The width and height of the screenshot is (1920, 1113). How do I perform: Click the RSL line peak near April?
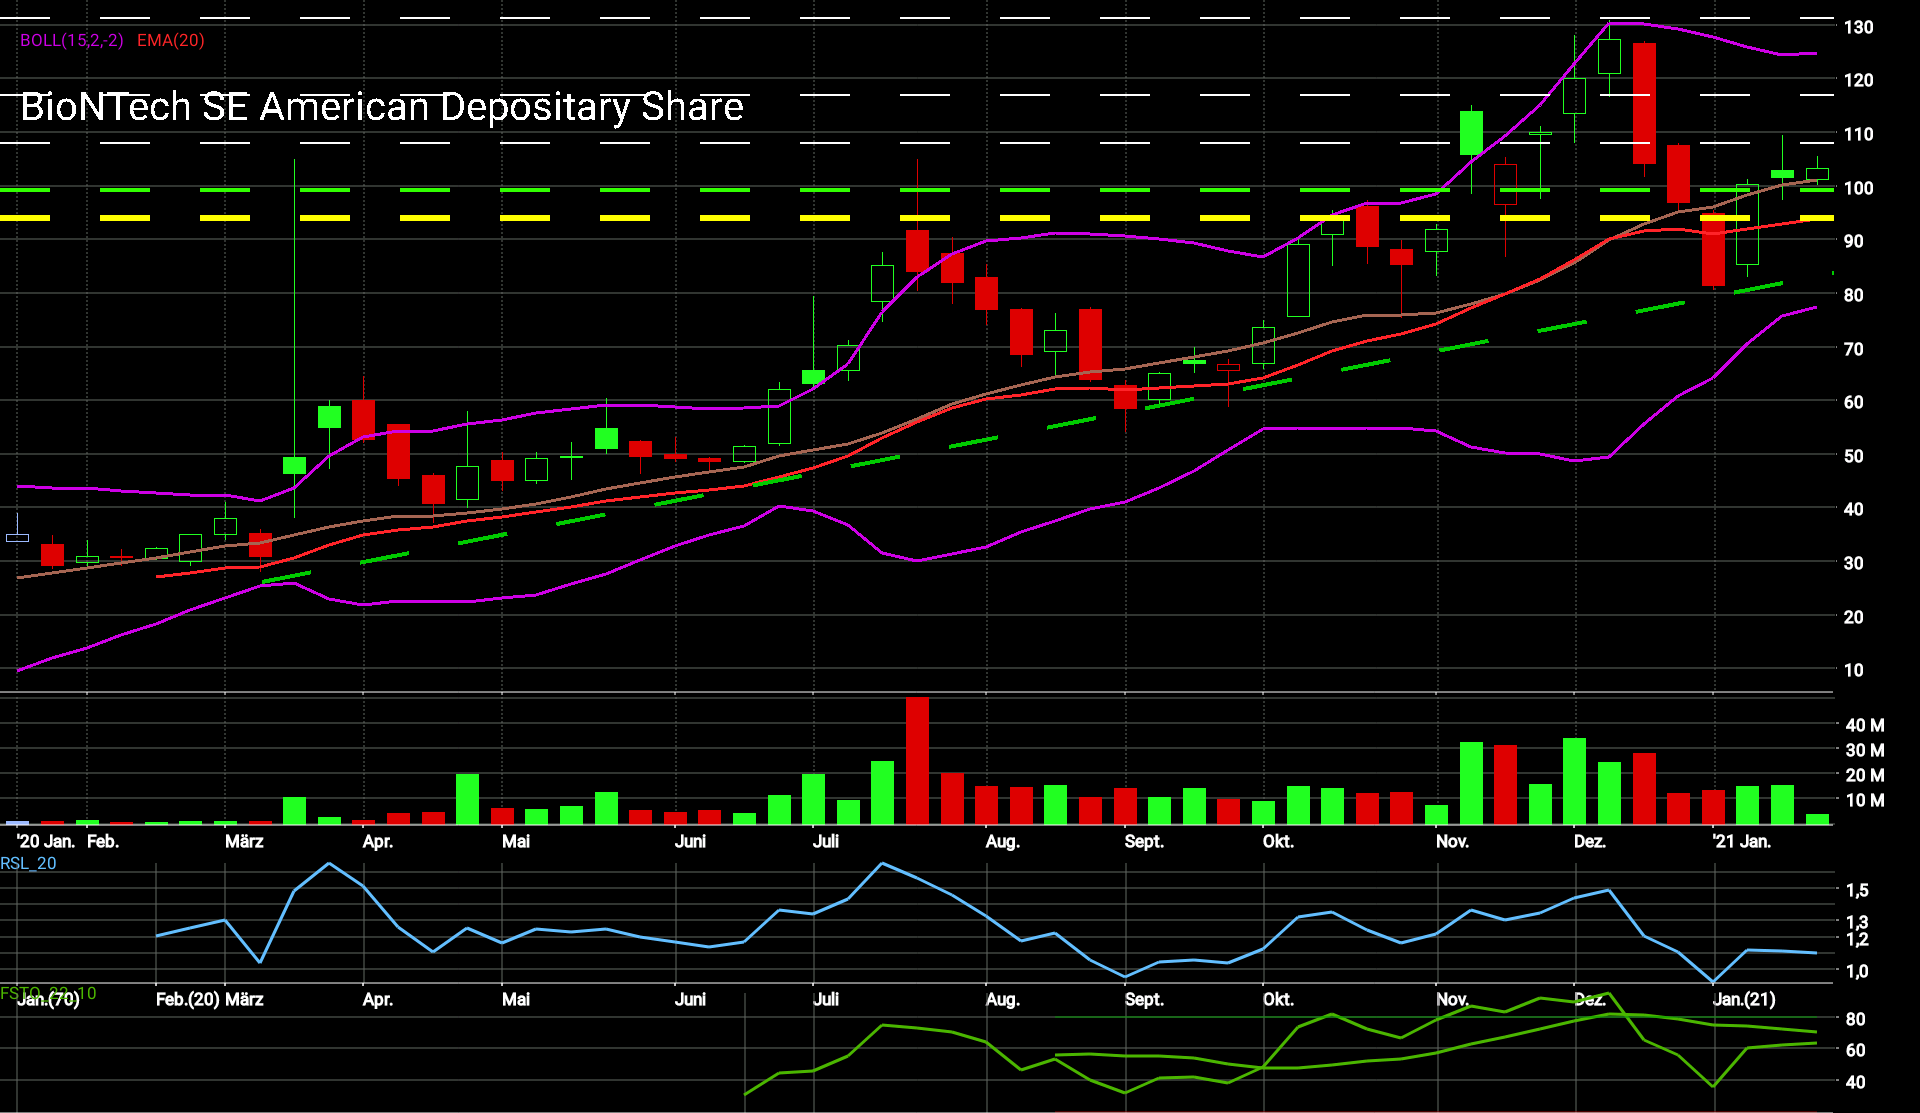point(329,863)
